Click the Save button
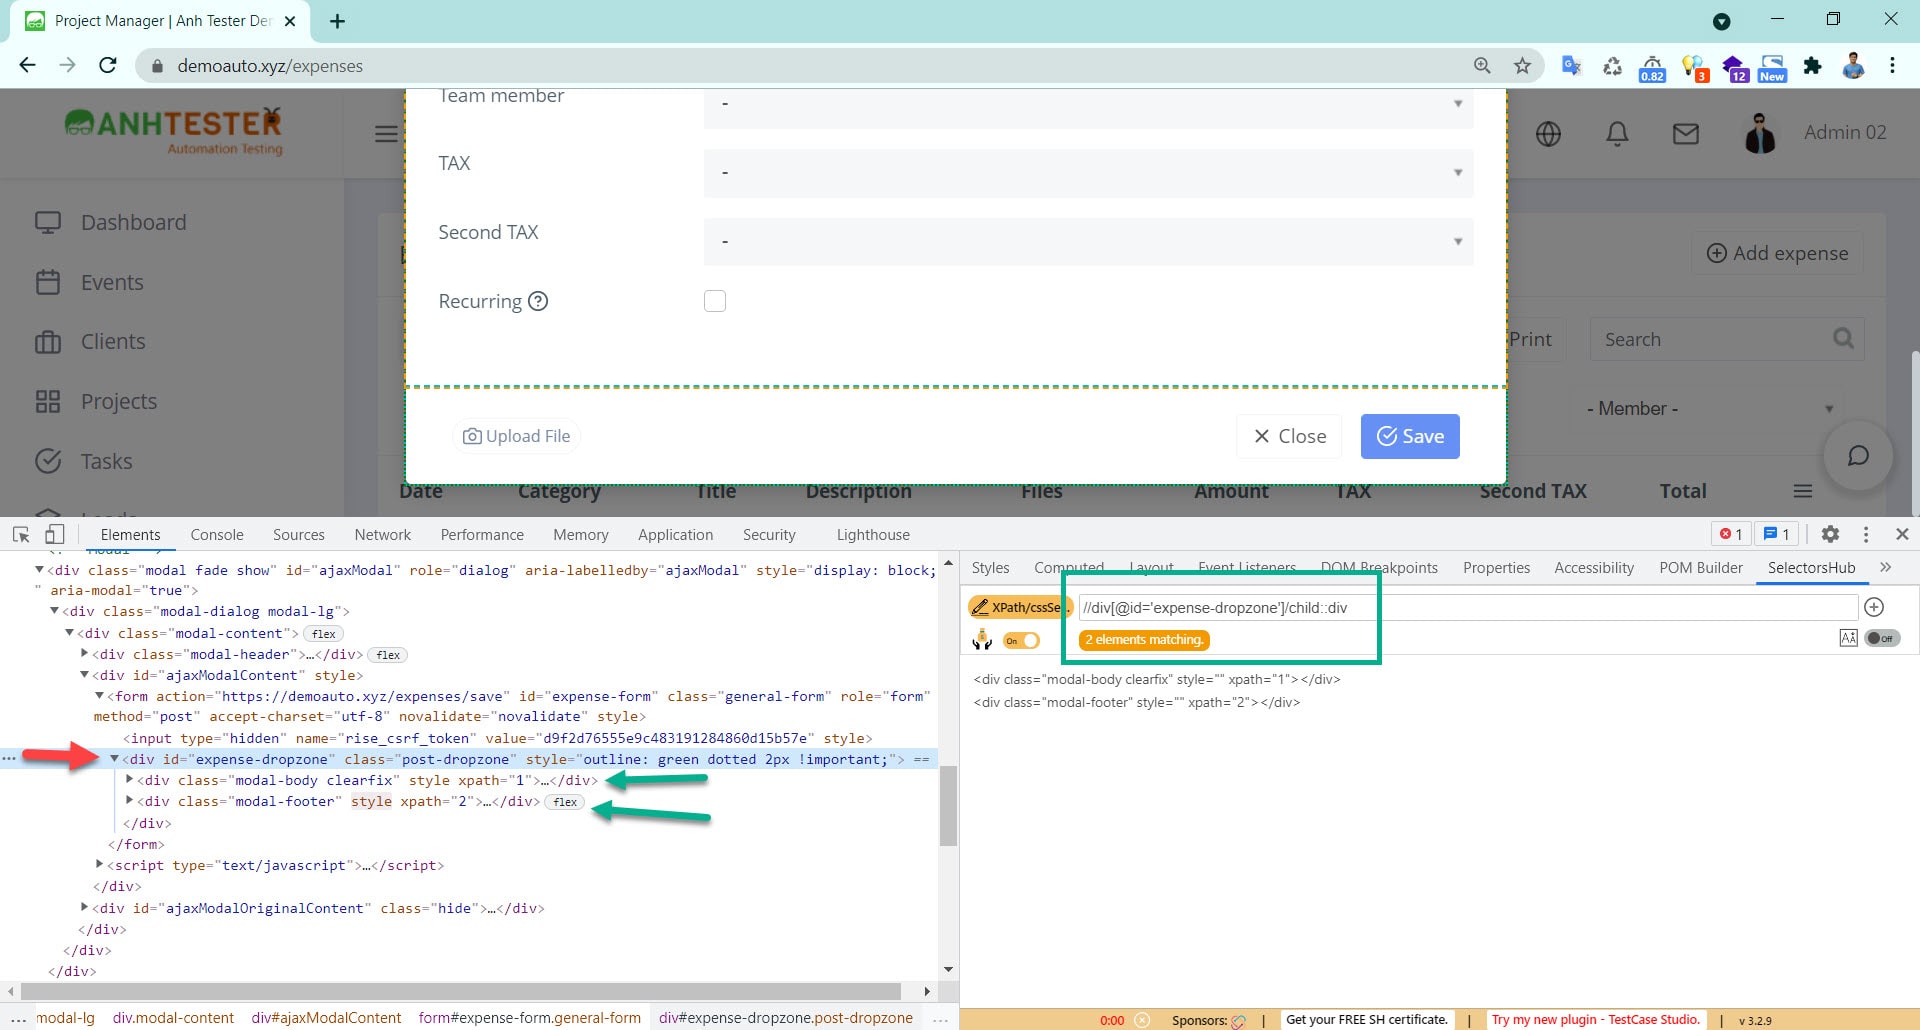 point(1410,436)
